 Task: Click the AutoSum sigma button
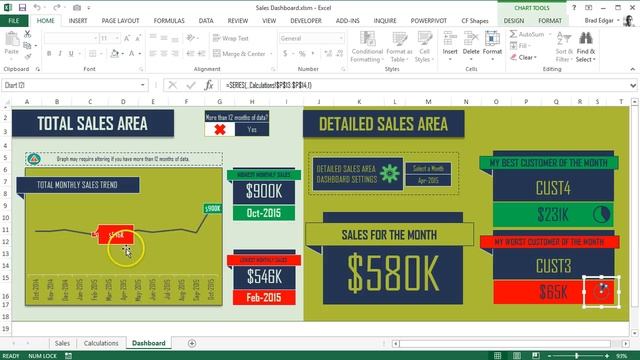[527, 34]
